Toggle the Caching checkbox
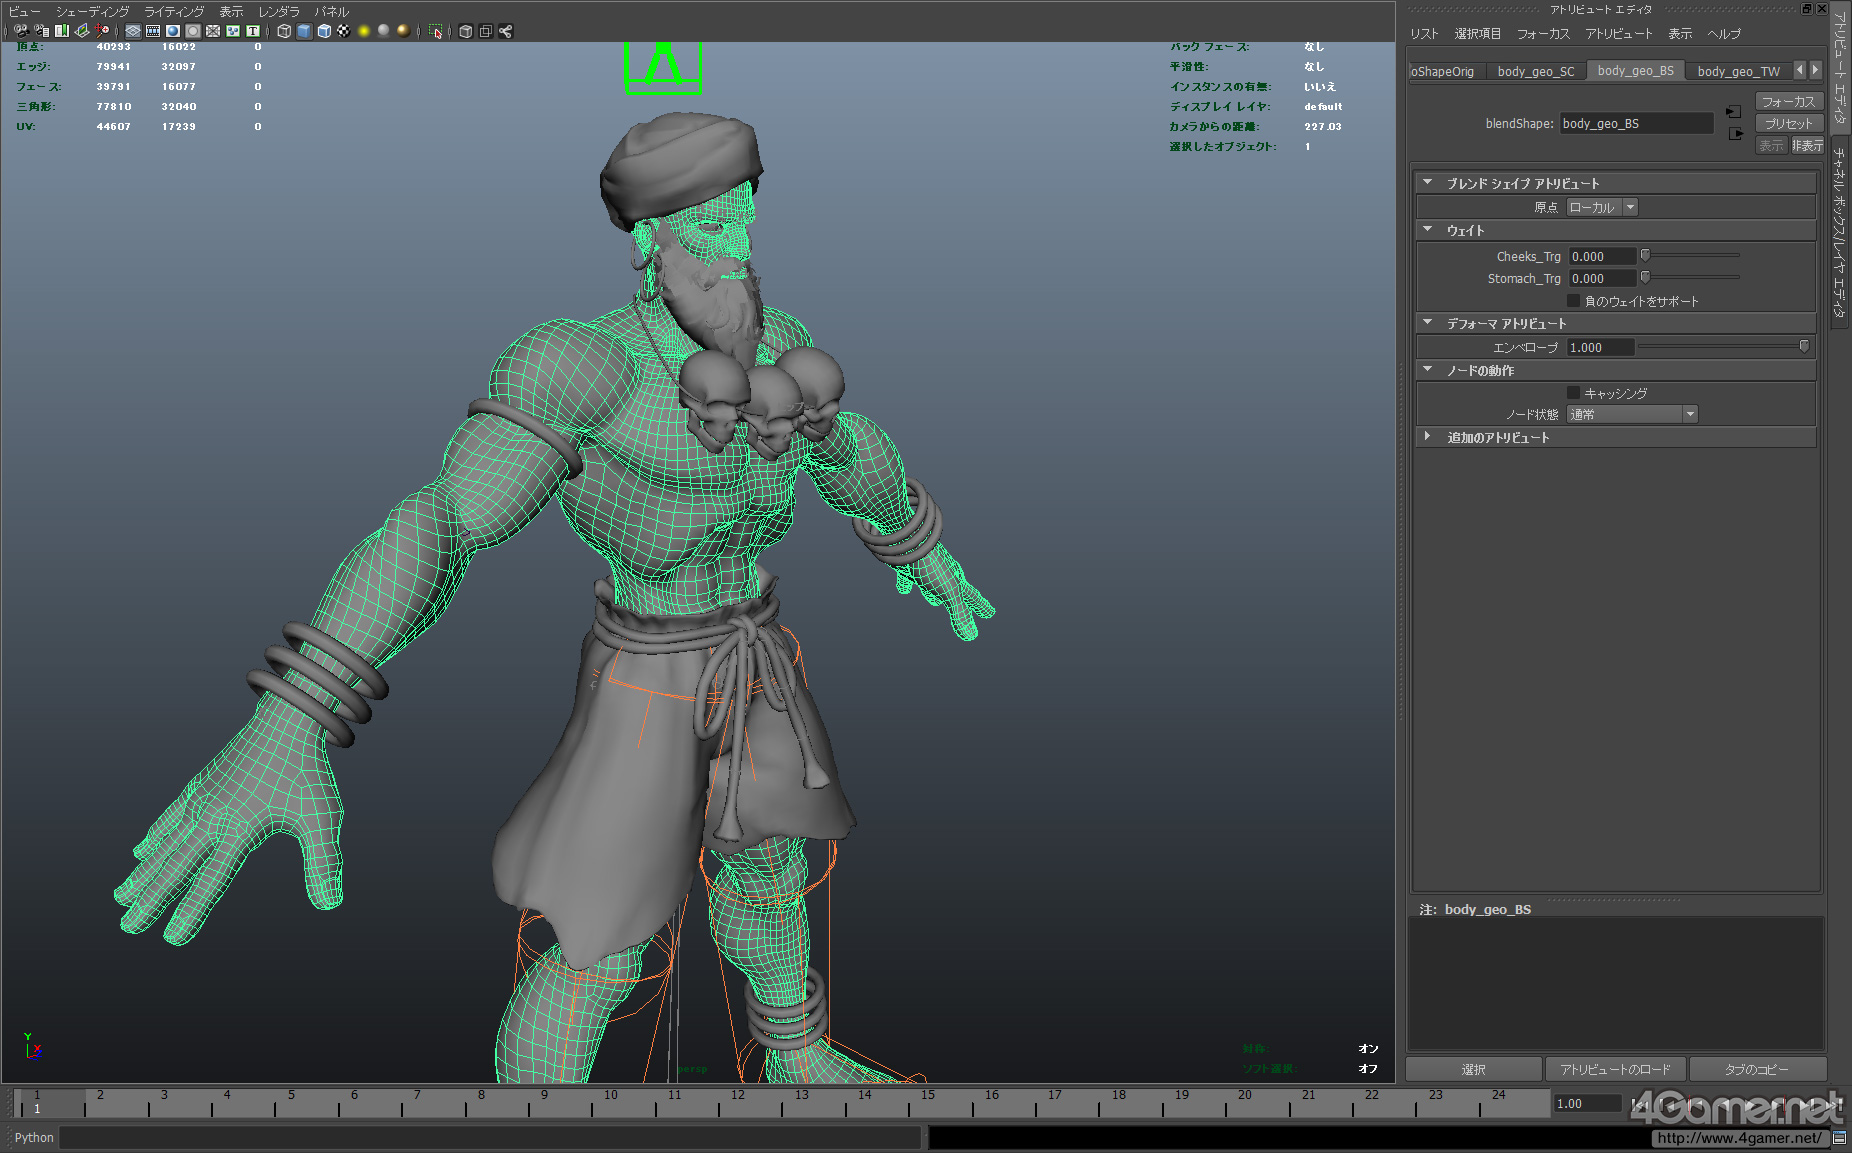 click(1573, 393)
